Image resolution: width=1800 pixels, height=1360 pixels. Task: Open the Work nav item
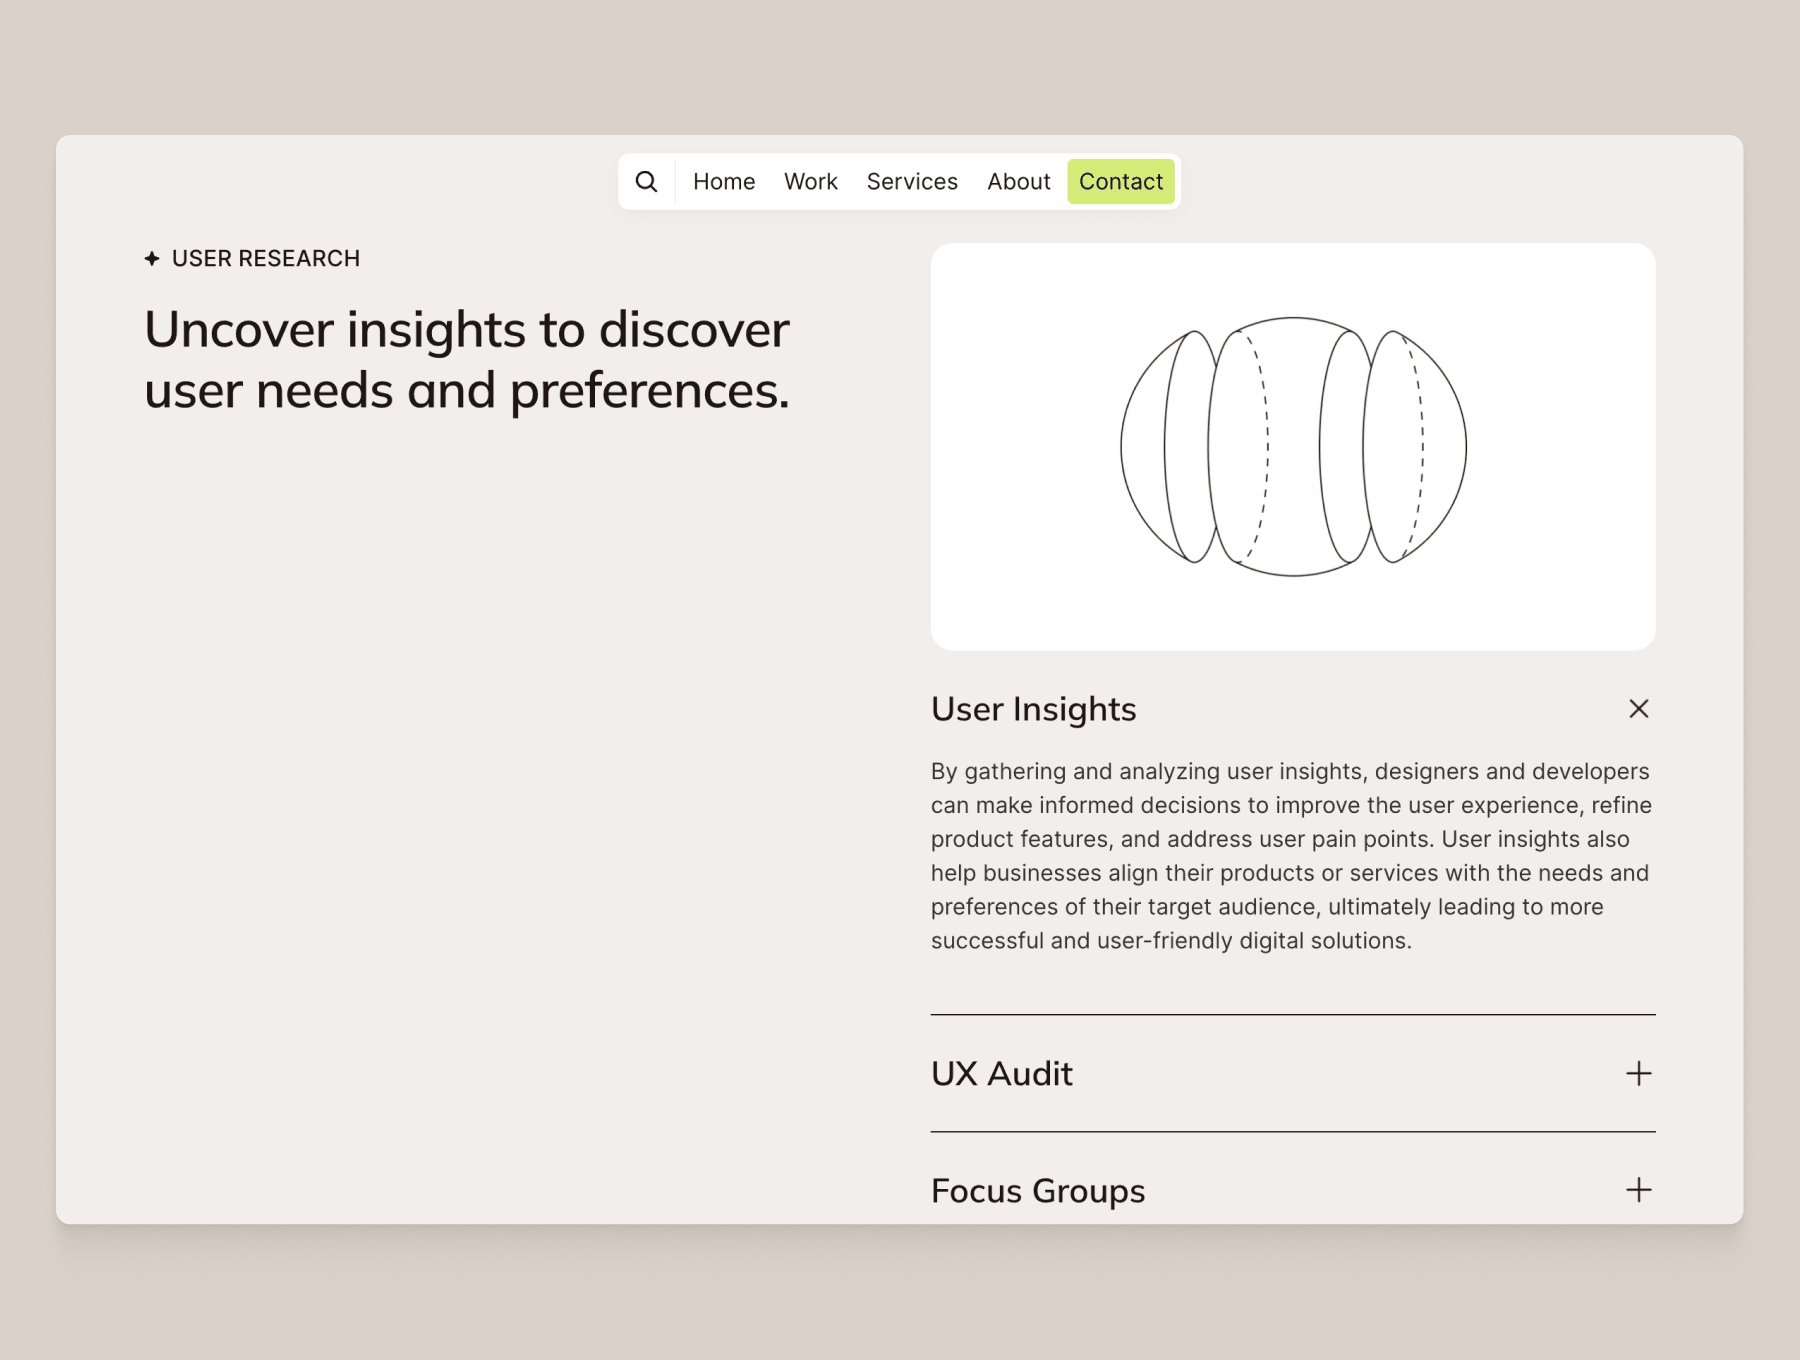tap(811, 182)
